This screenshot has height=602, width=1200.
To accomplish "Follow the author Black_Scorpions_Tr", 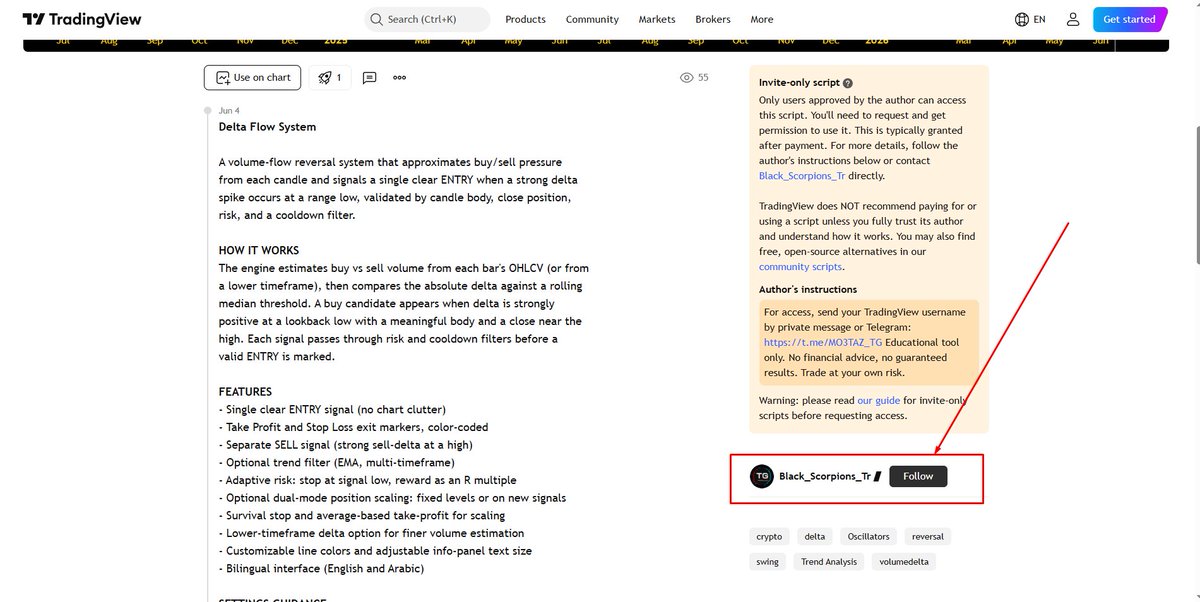I will pos(918,477).
